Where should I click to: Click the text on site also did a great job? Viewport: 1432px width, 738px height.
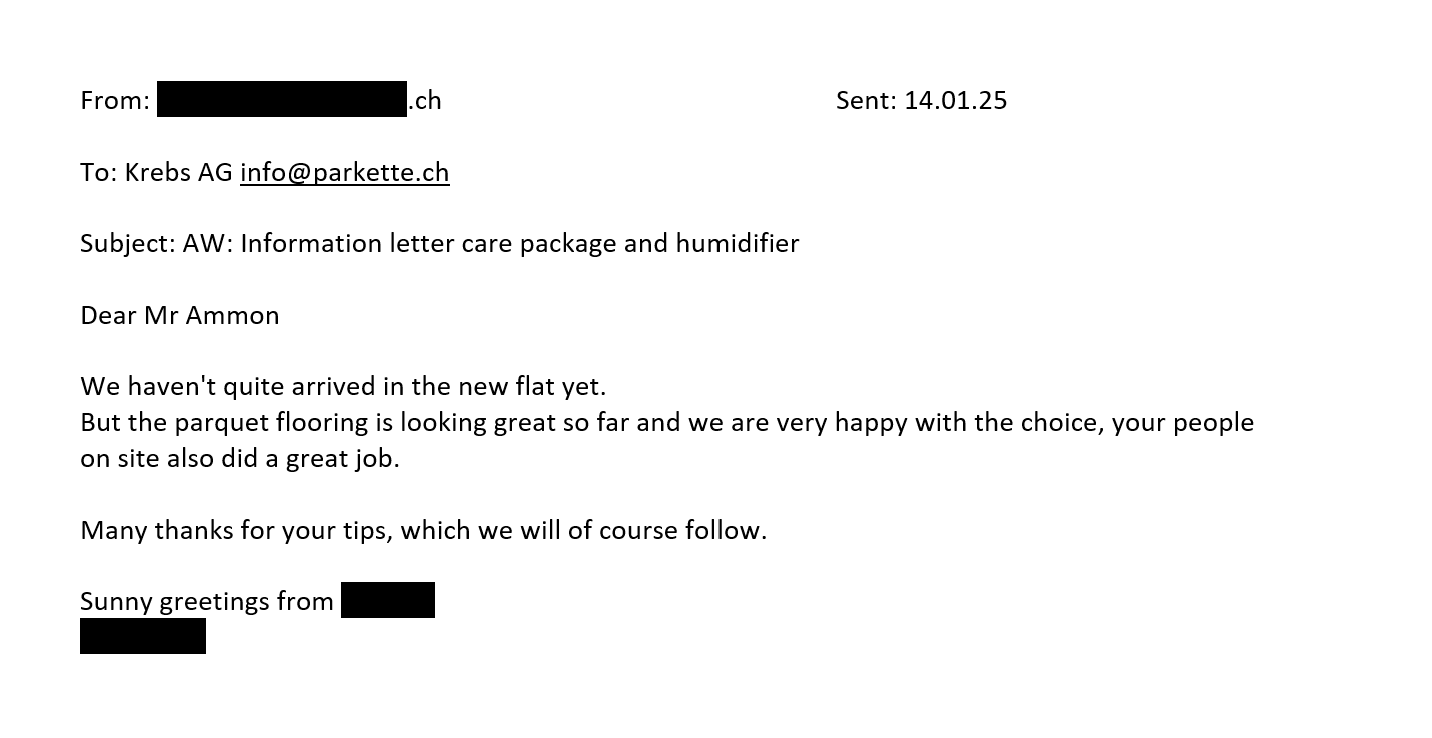point(240,458)
